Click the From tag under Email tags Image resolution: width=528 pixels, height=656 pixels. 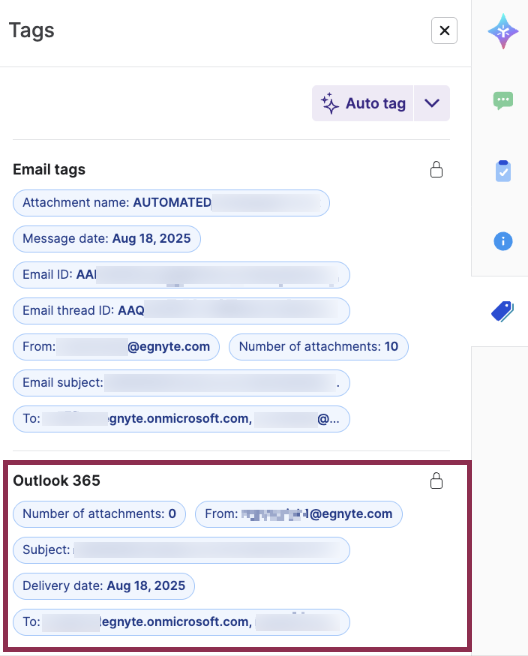pos(116,347)
